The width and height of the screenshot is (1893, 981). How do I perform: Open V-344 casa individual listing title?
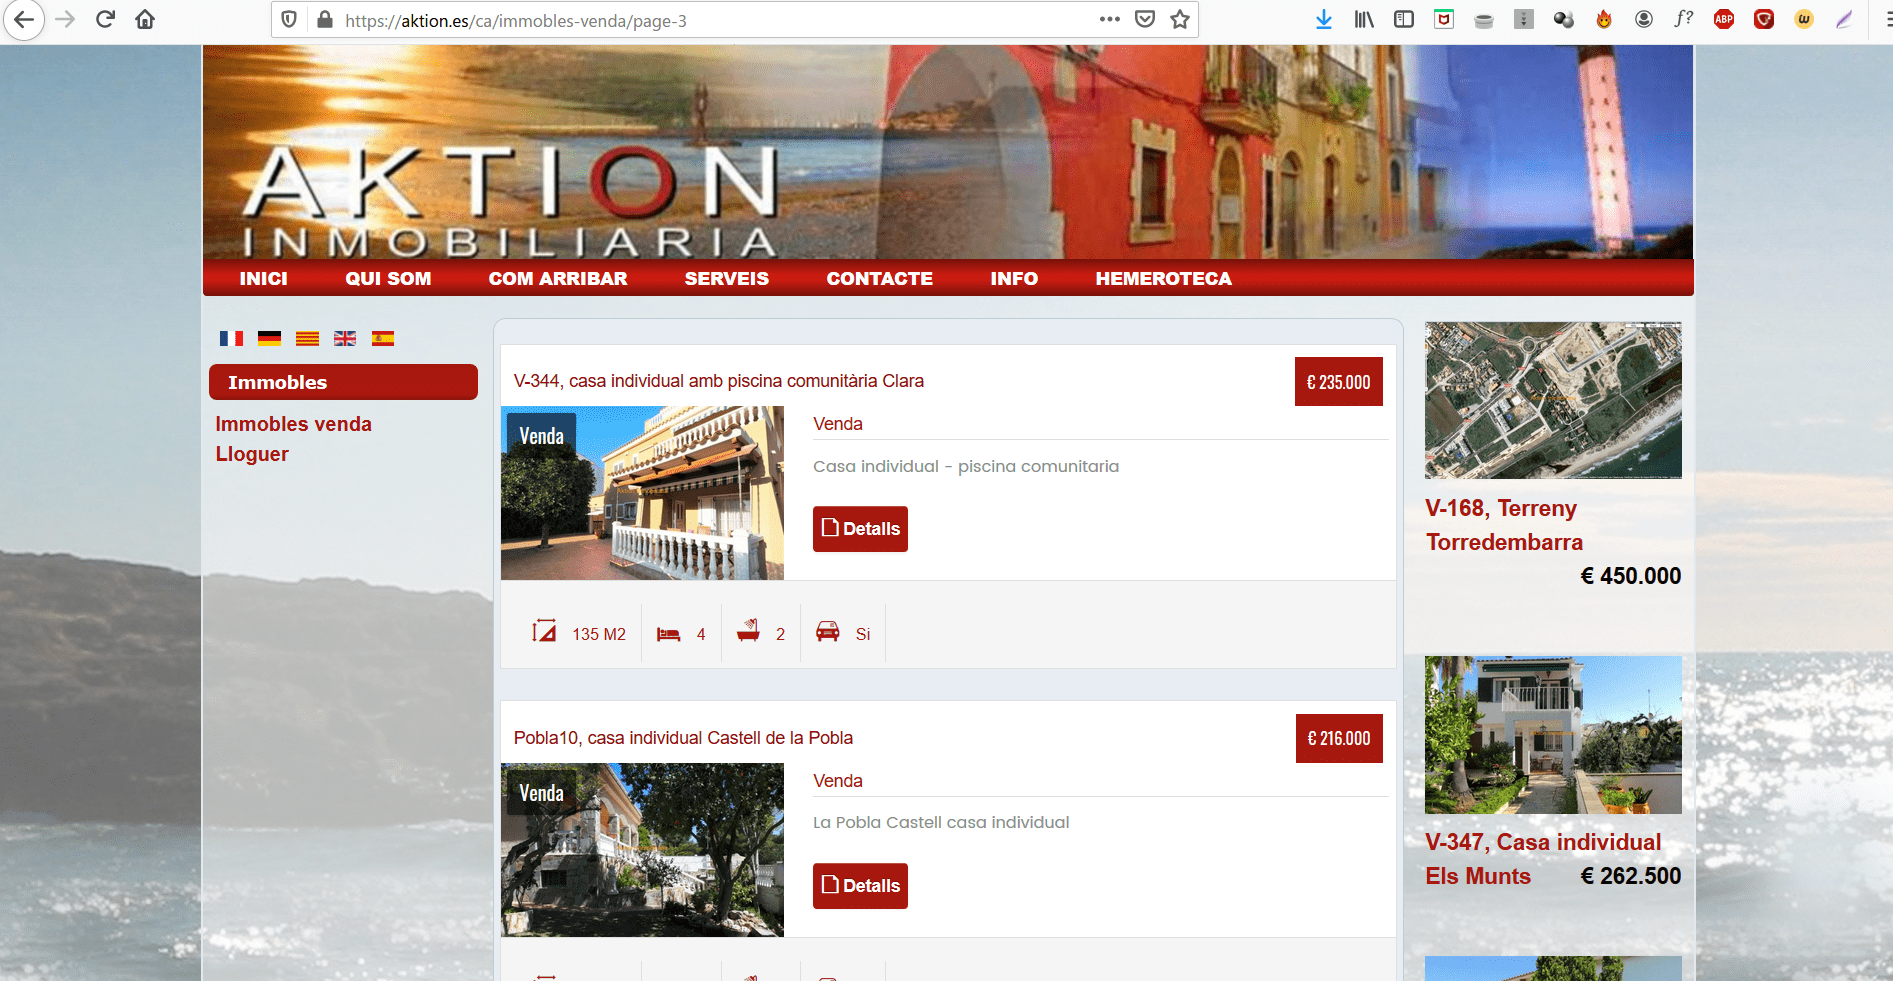(719, 381)
